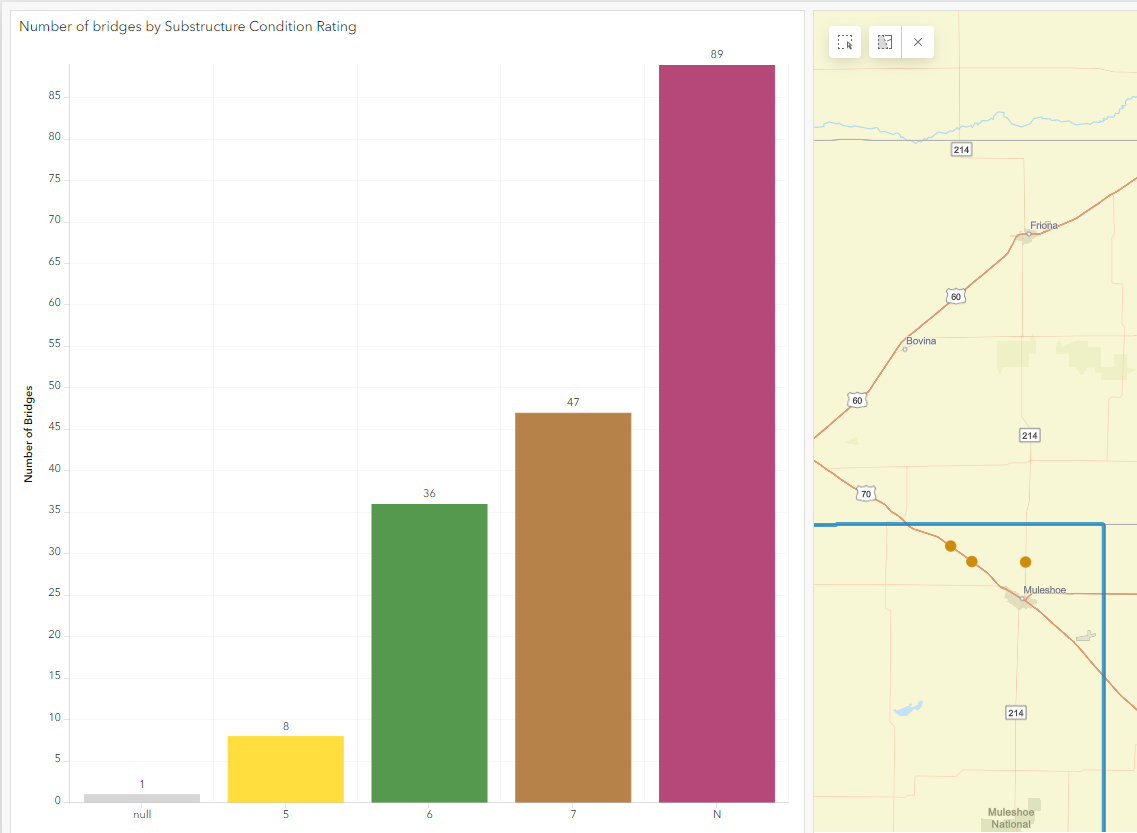
Task: Select the rectangle selection tool on the map
Action: 844,42
